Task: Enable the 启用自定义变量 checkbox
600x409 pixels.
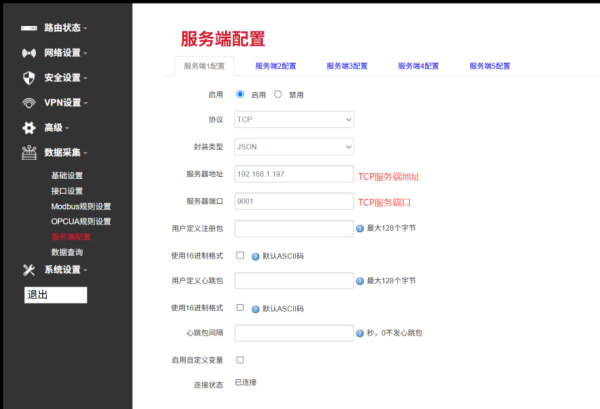Action: [x=240, y=360]
